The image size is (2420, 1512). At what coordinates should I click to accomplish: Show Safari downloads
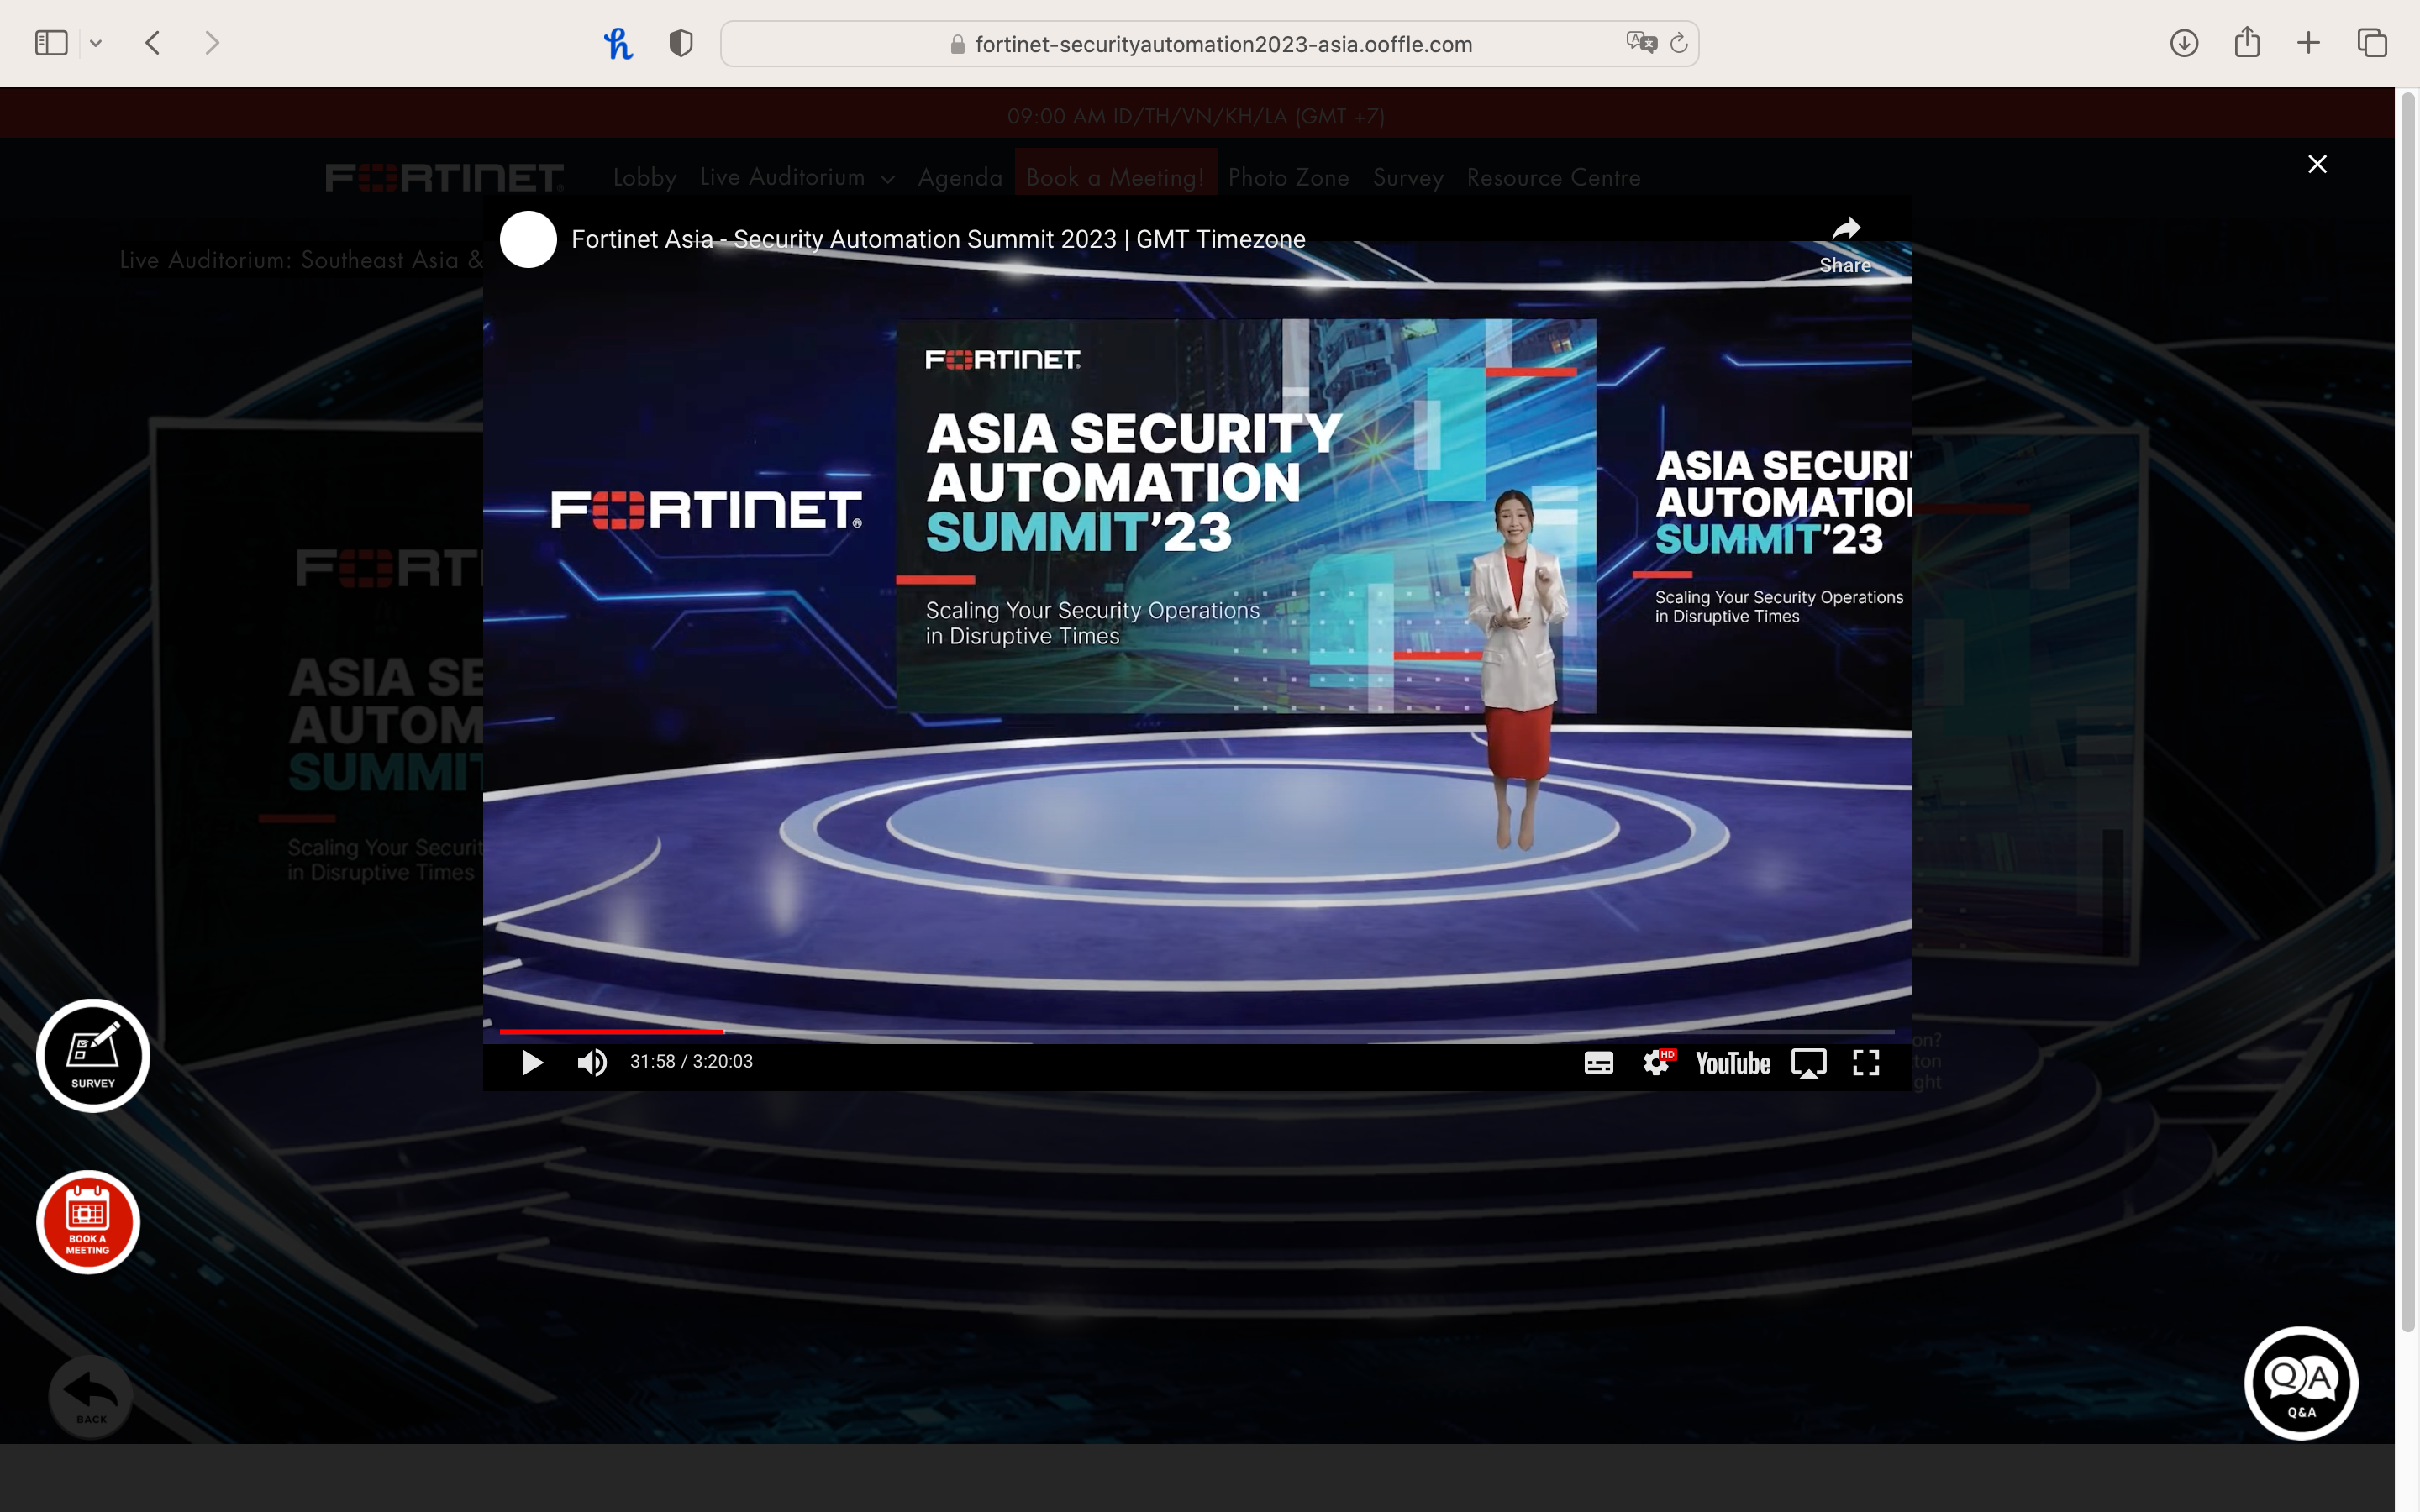coord(2184,43)
